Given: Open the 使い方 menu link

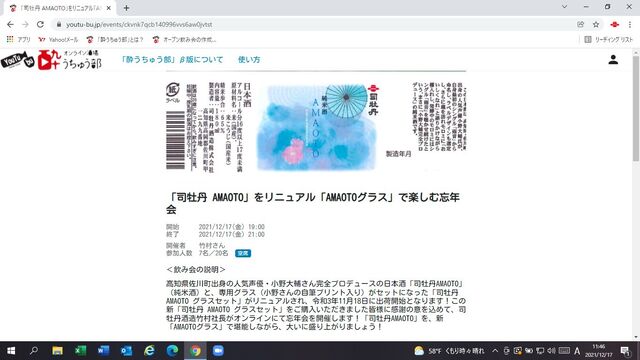Looking at the screenshot, I should tap(249, 60).
